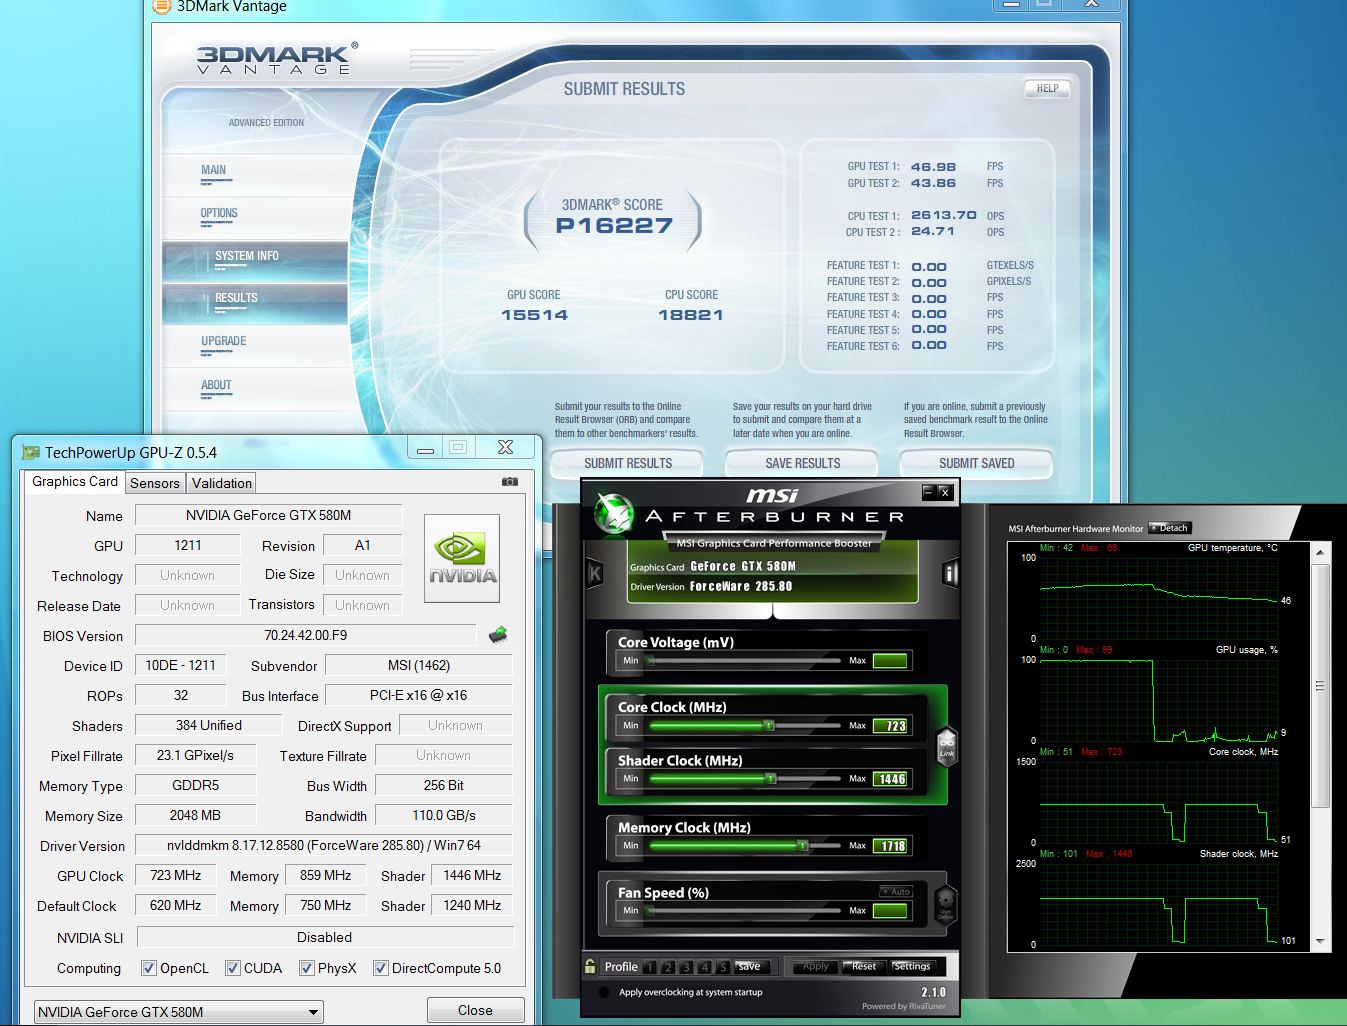Image resolution: width=1347 pixels, height=1026 pixels.
Task: Open the UPGRADE section in 3DMark
Action: [224, 341]
